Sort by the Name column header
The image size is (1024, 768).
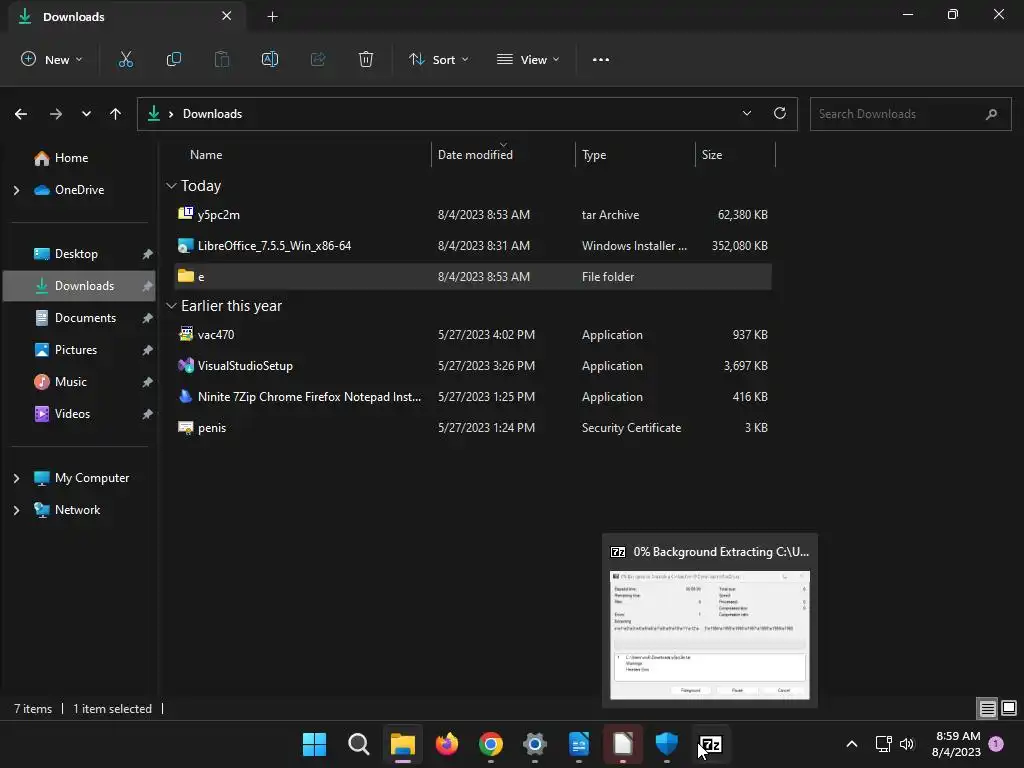click(206, 155)
